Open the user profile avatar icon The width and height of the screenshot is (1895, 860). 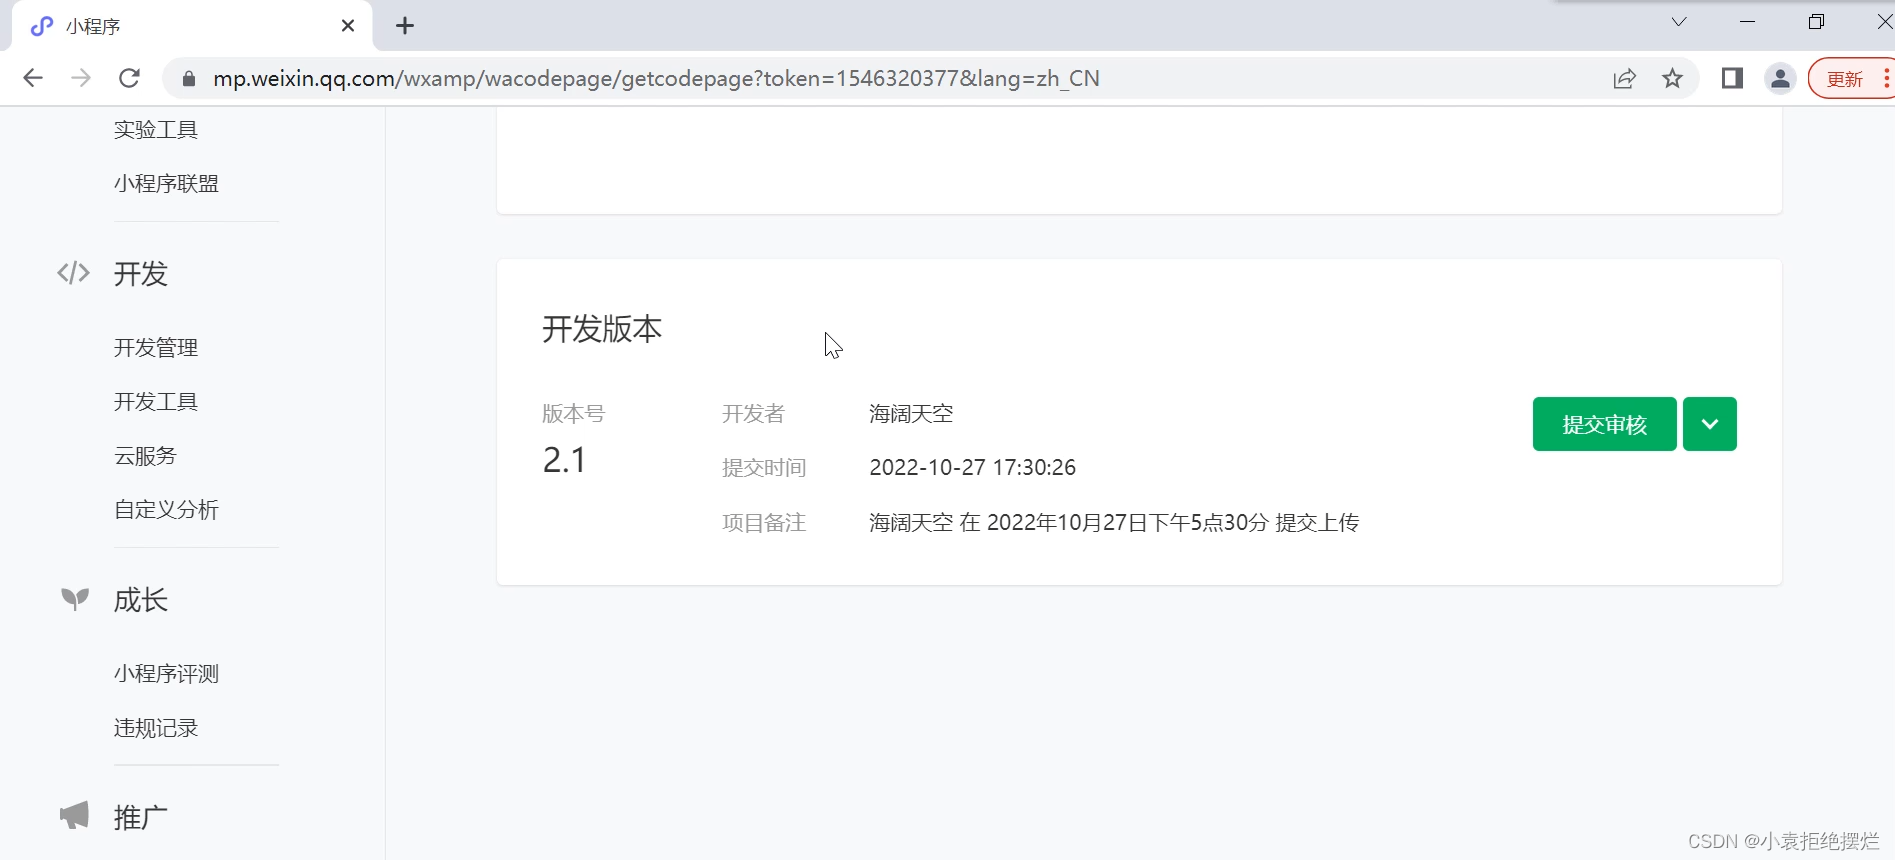[x=1780, y=79]
